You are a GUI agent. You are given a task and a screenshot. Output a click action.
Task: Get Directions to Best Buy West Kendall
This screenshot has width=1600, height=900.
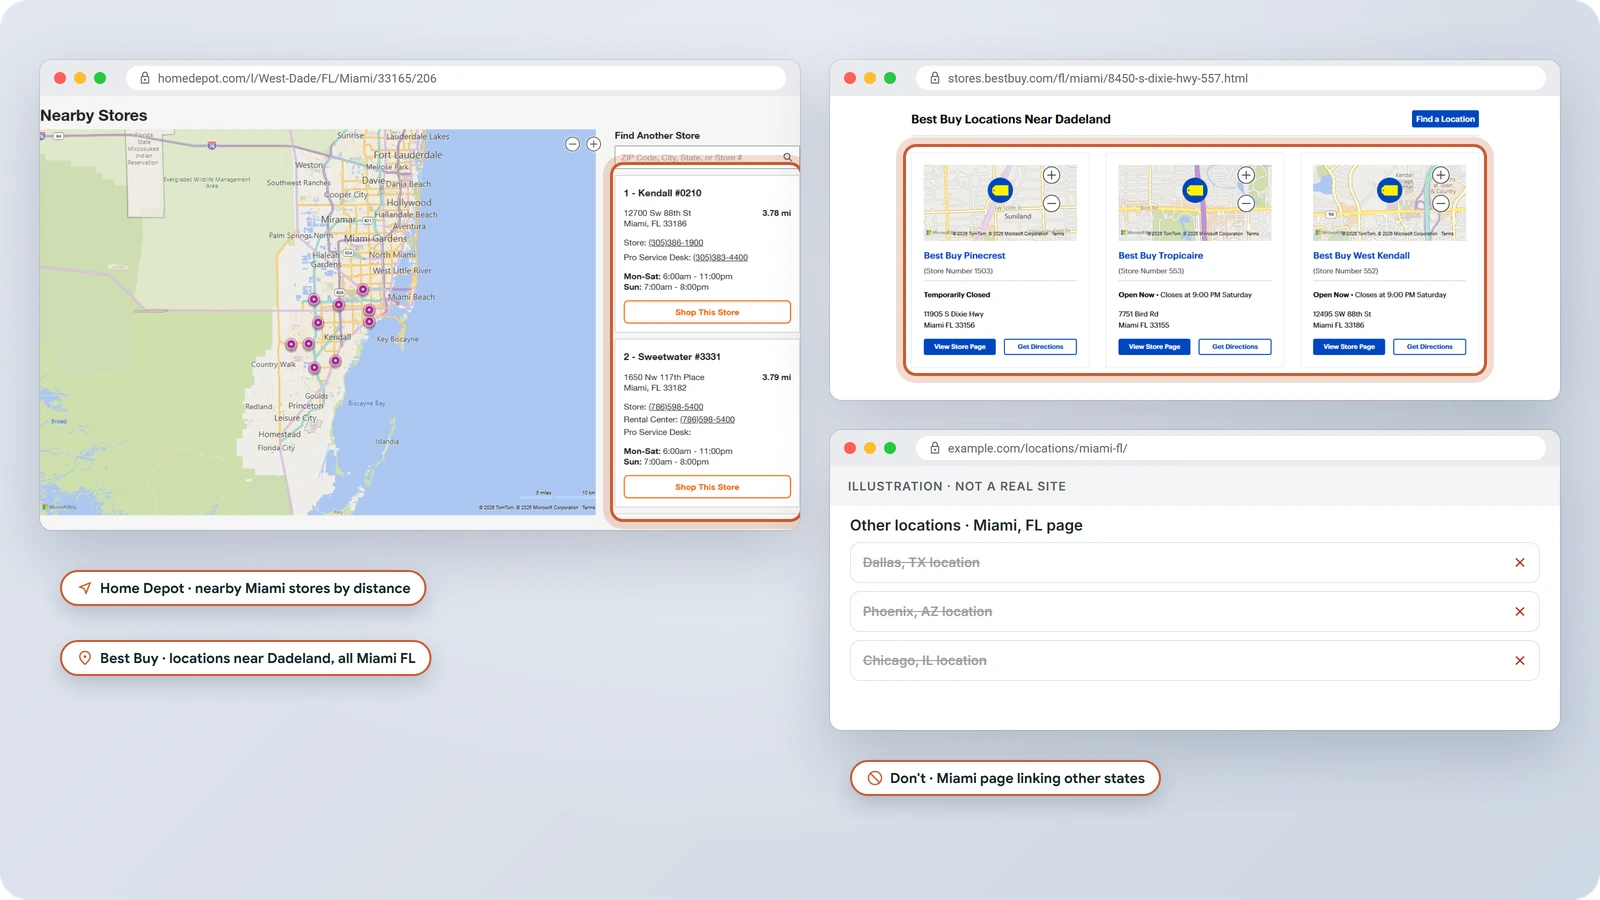point(1430,347)
